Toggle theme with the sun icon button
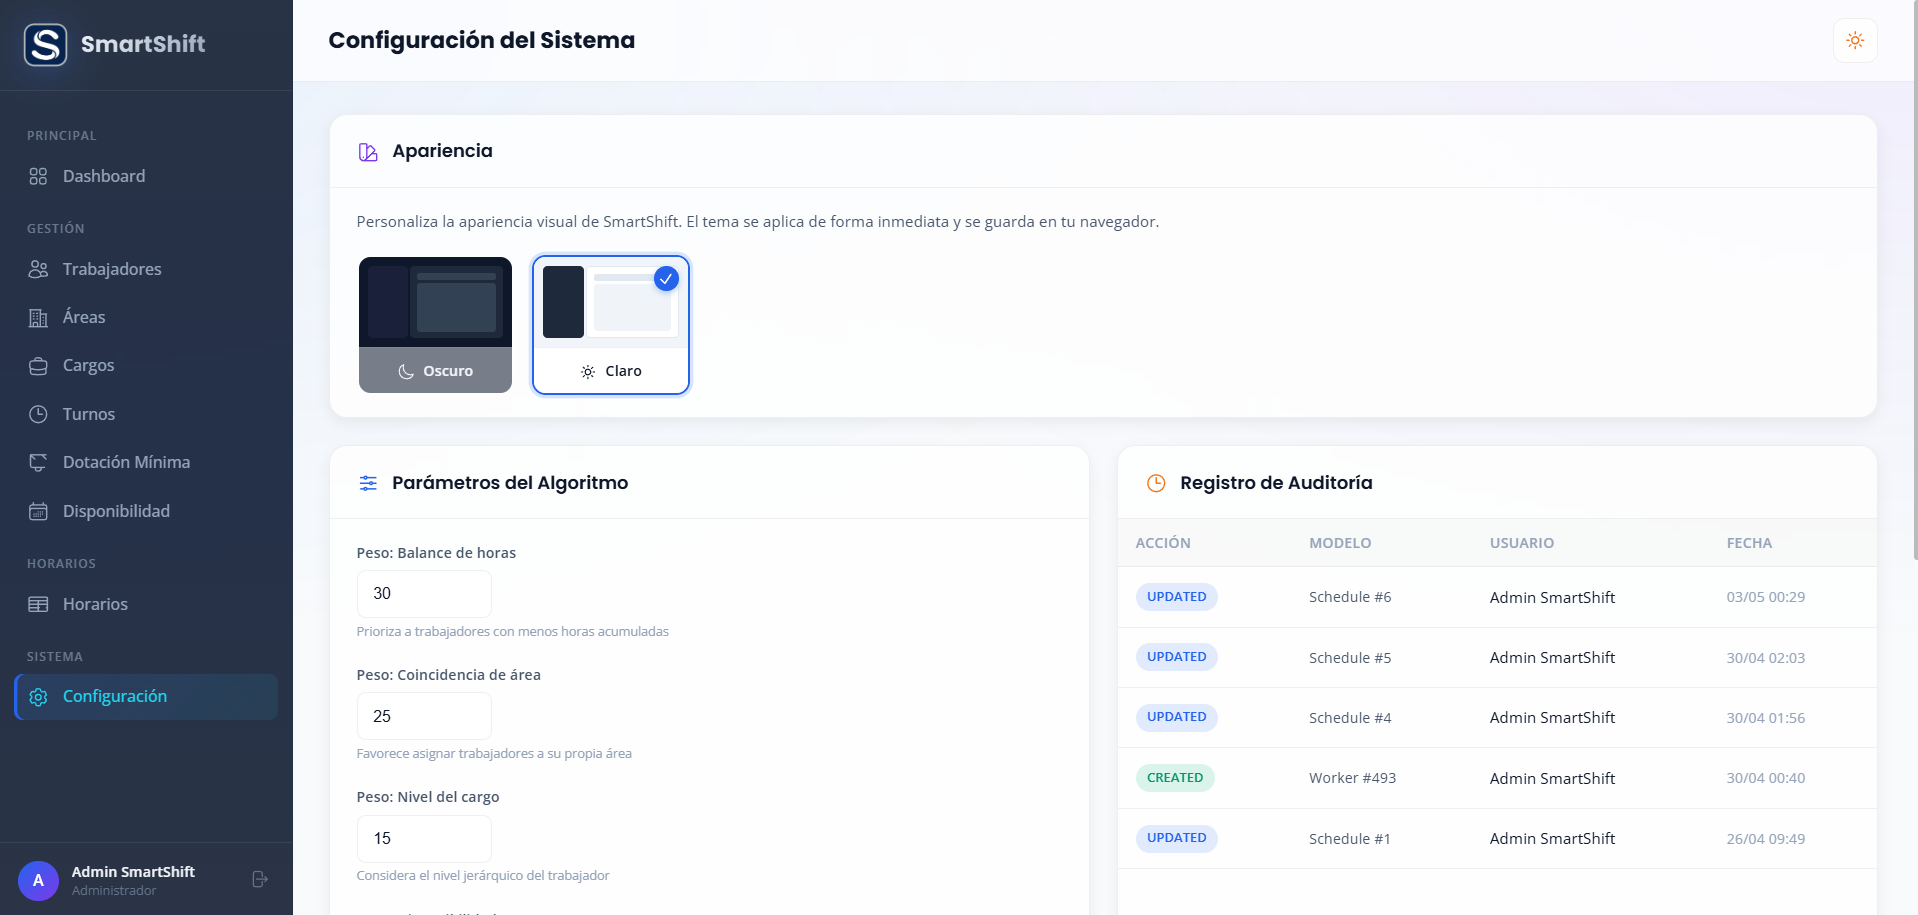Image resolution: width=1918 pixels, height=915 pixels. pos(1855,41)
